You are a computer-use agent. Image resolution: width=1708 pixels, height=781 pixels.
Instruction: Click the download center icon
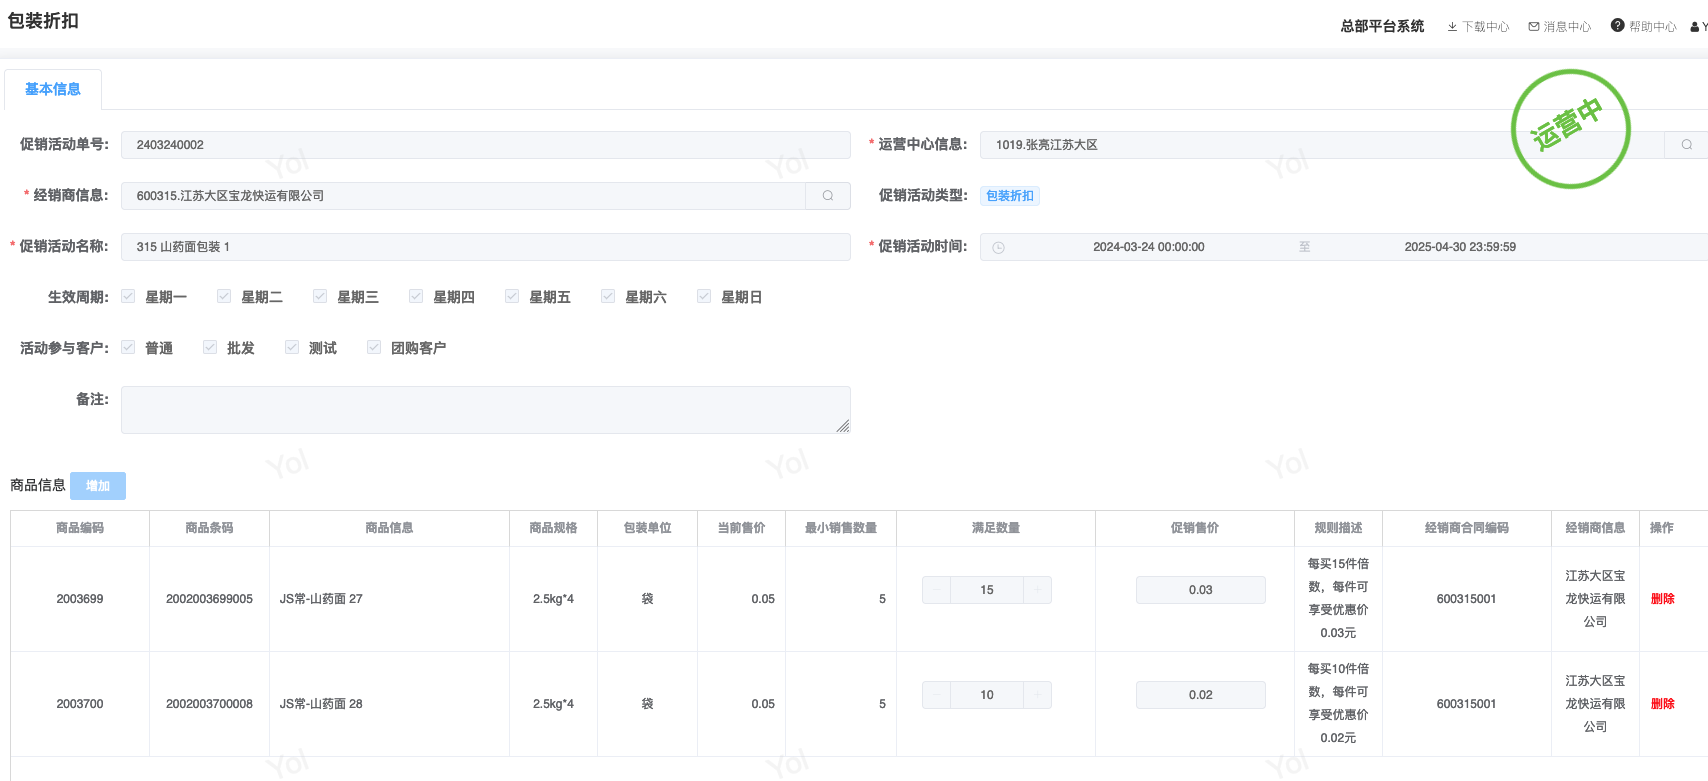click(1452, 27)
